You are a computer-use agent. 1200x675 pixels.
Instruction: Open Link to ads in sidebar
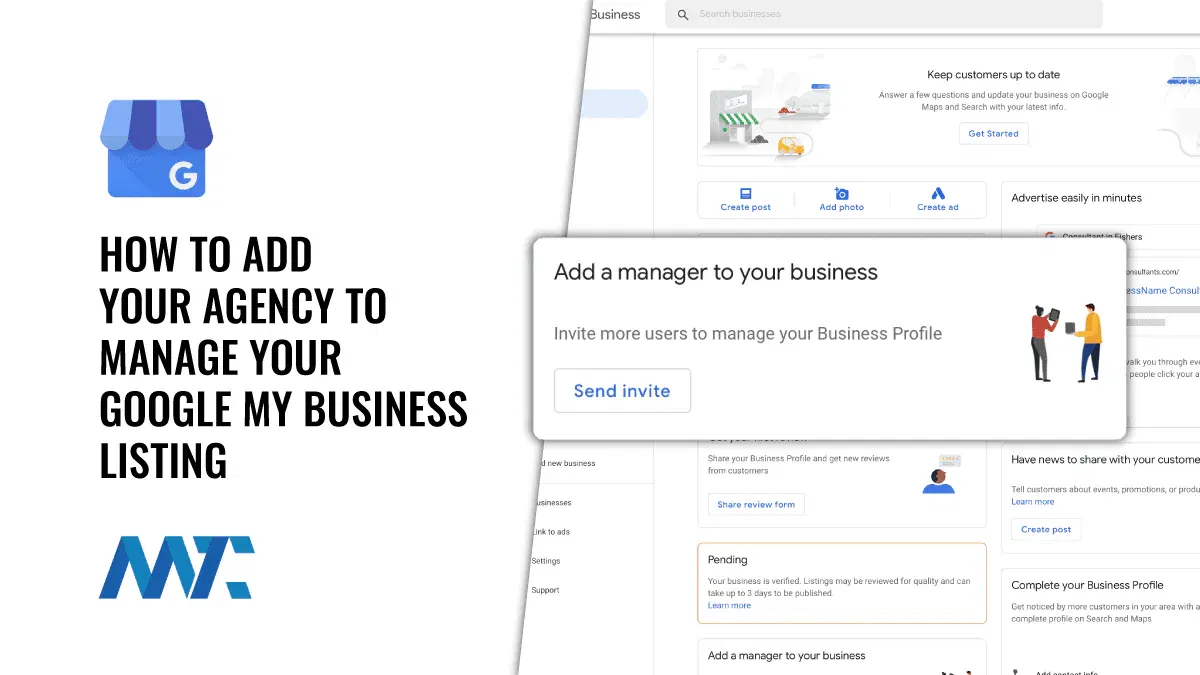(551, 532)
